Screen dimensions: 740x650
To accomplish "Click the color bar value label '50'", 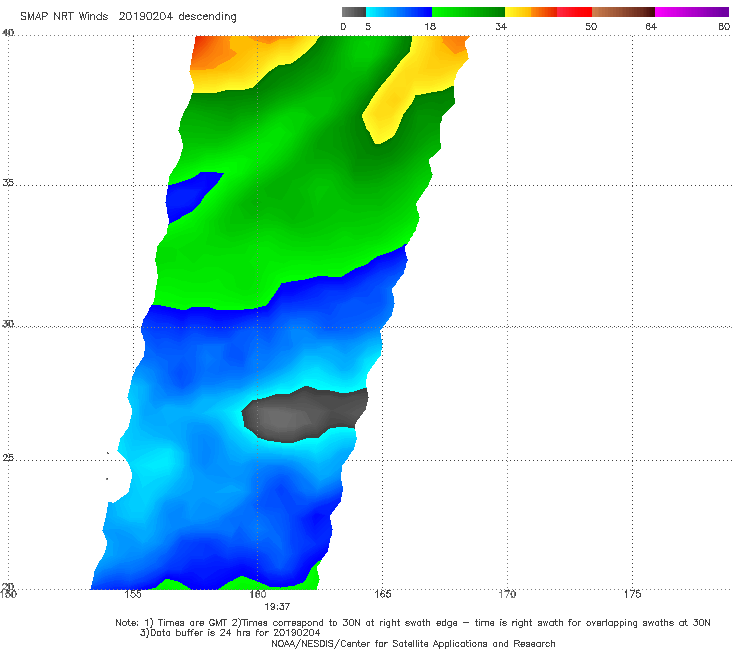I will click(x=591, y=27).
